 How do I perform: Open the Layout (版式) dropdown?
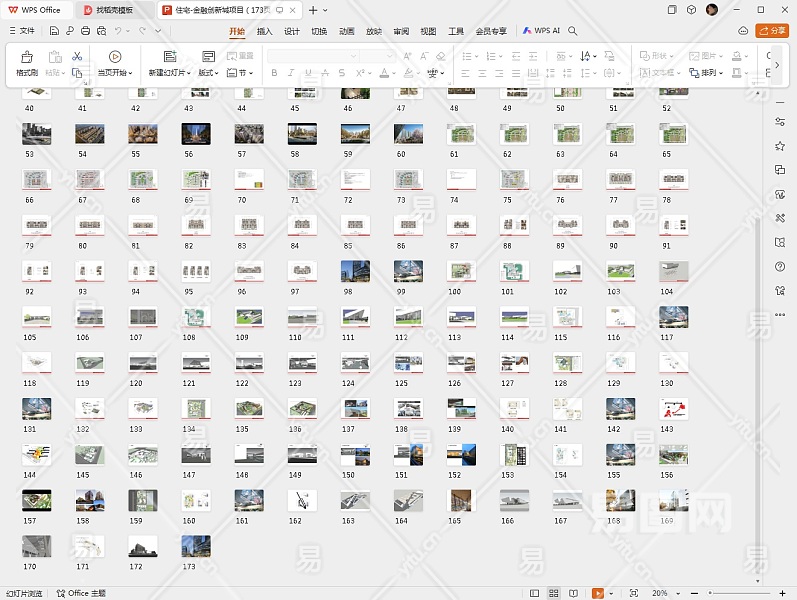point(208,73)
